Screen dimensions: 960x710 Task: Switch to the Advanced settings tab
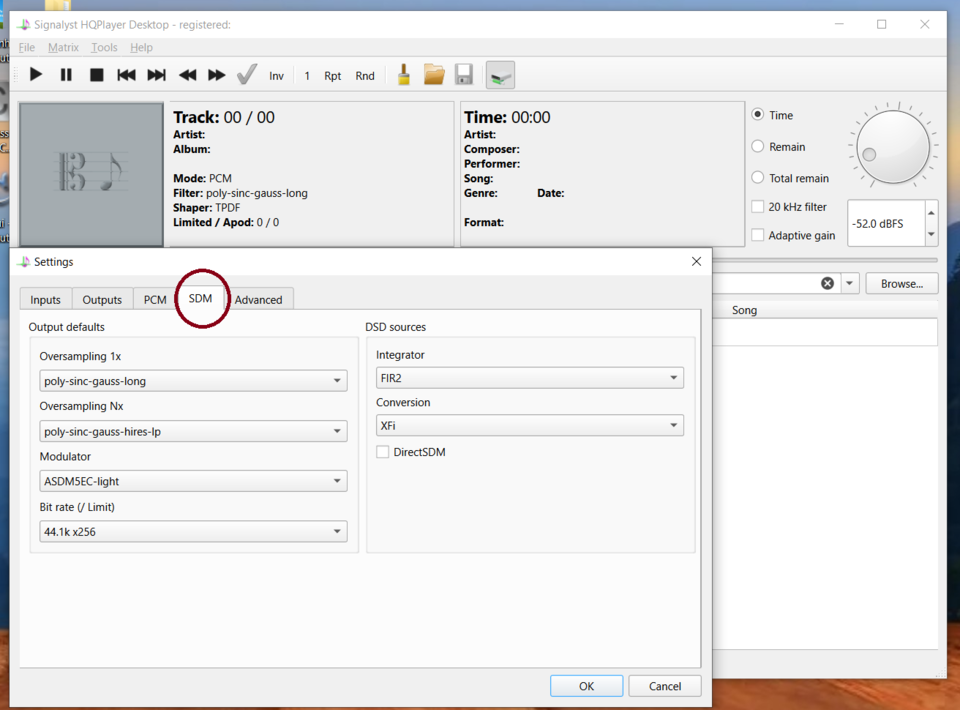pyautogui.click(x=258, y=300)
